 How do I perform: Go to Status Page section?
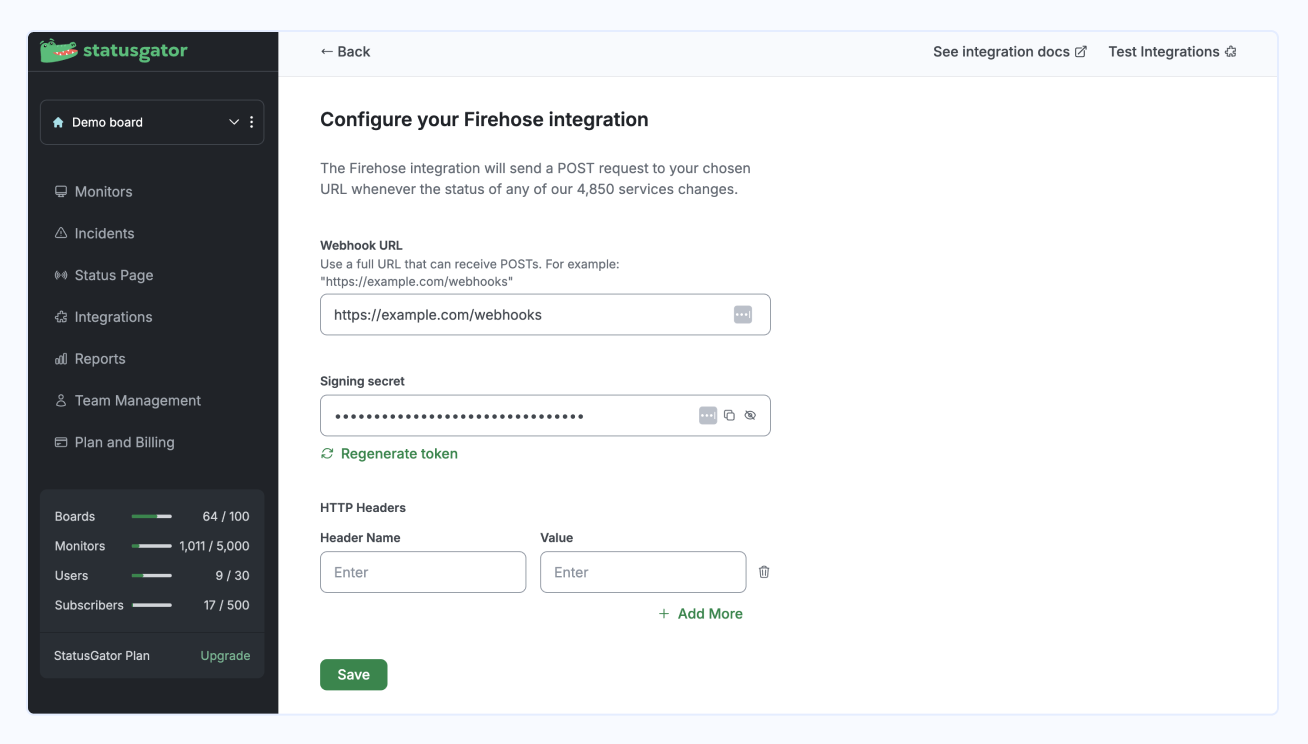(x=114, y=275)
